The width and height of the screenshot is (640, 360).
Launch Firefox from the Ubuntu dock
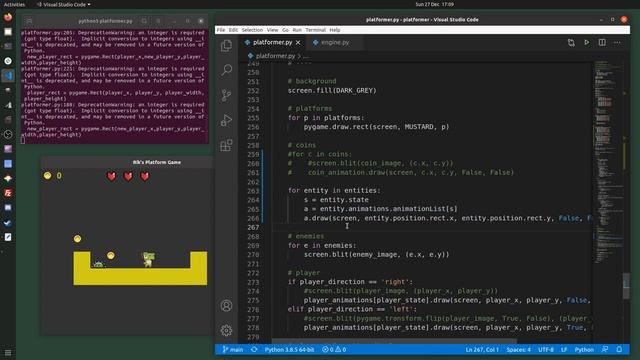point(8,17)
